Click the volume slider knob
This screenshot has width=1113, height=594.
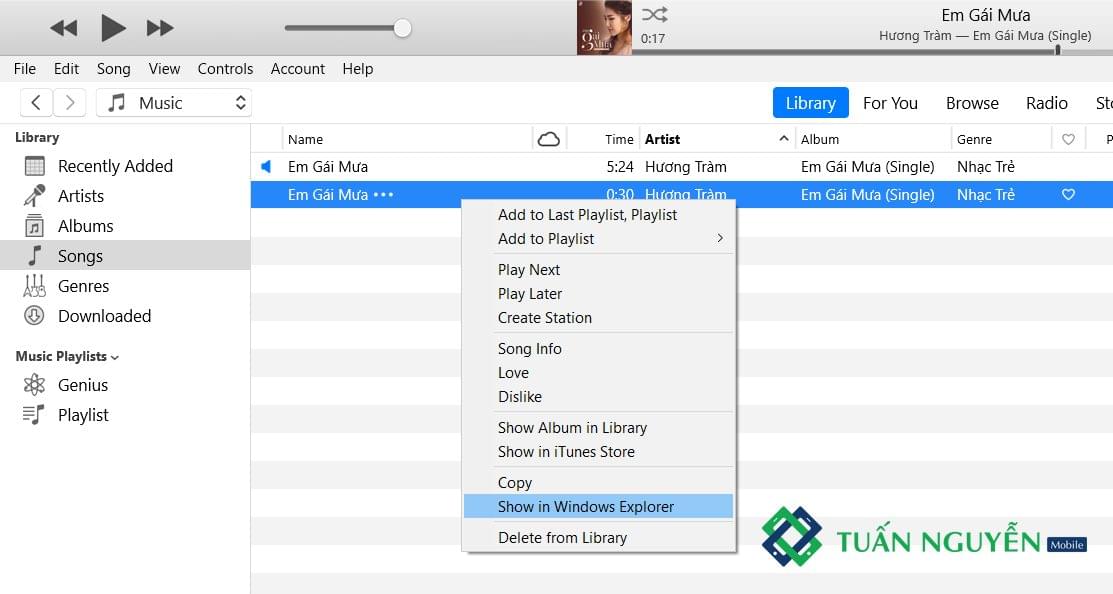(402, 28)
